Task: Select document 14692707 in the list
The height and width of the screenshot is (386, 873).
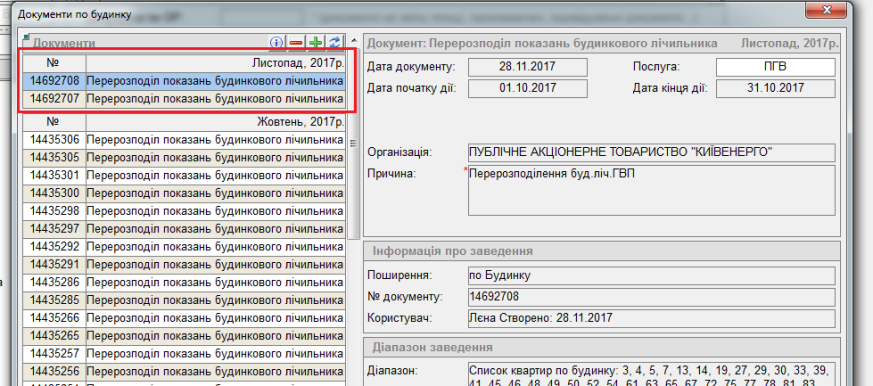Action: (183, 99)
